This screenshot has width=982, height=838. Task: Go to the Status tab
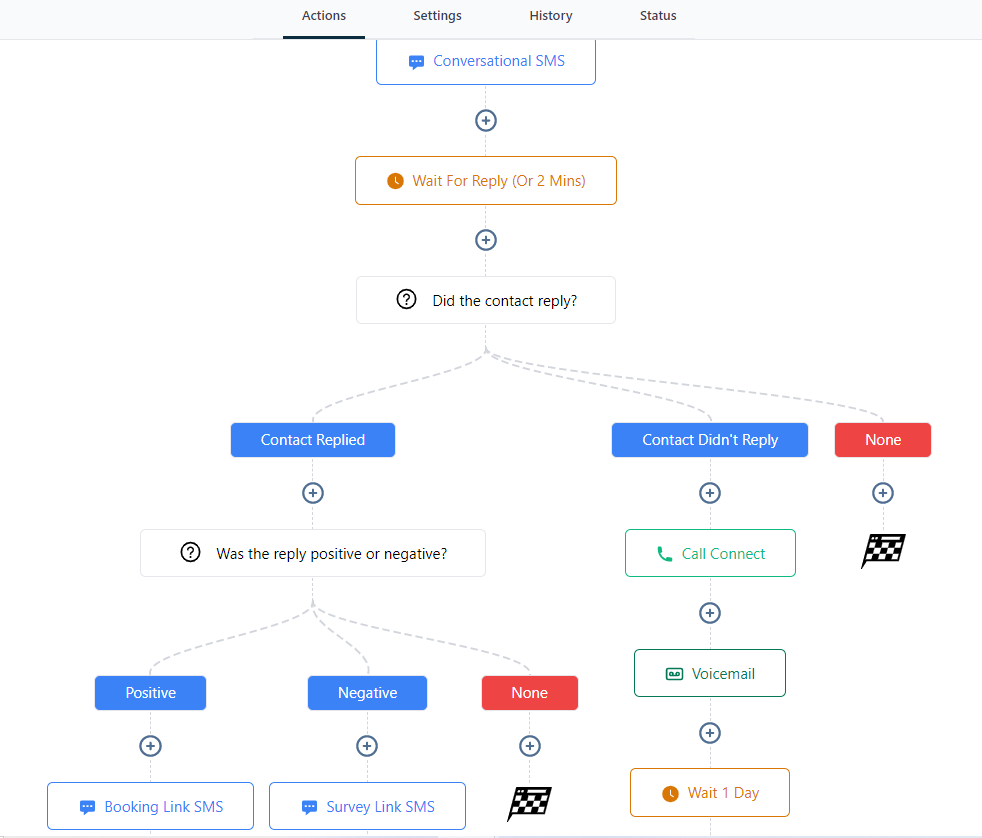[x=658, y=16]
